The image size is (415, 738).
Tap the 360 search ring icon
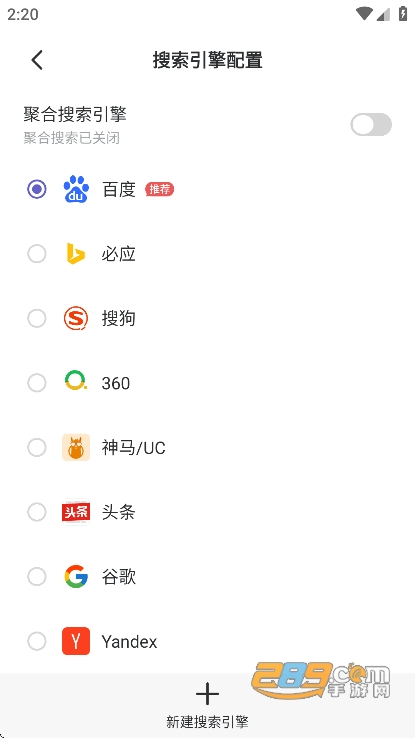pyautogui.click(x=76, y=382)
